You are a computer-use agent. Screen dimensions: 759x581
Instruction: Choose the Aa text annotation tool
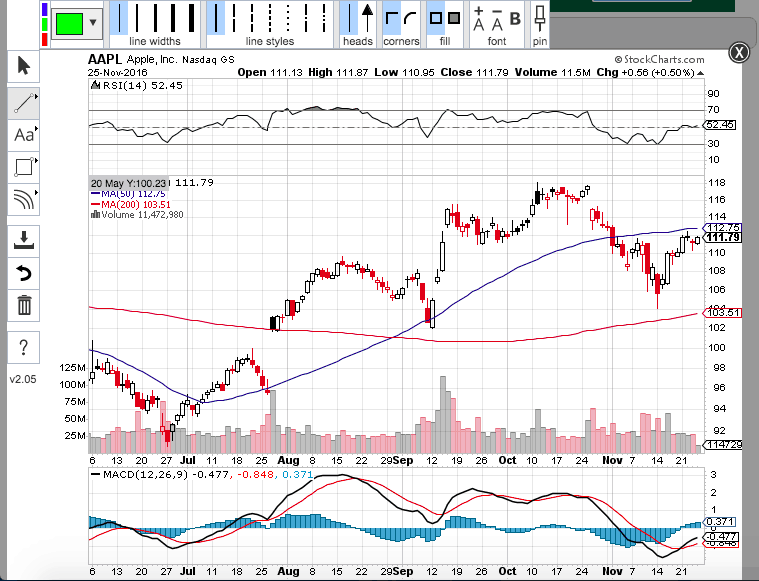pos(23,135)
